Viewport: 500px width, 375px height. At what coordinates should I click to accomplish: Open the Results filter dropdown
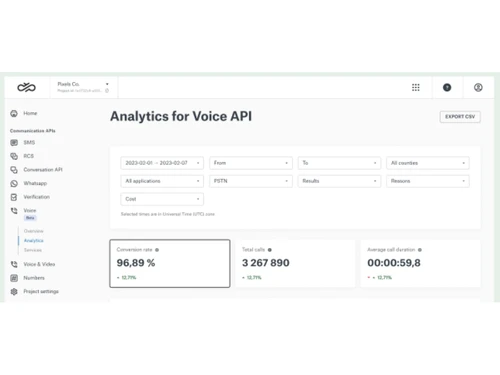coord(339,181)
